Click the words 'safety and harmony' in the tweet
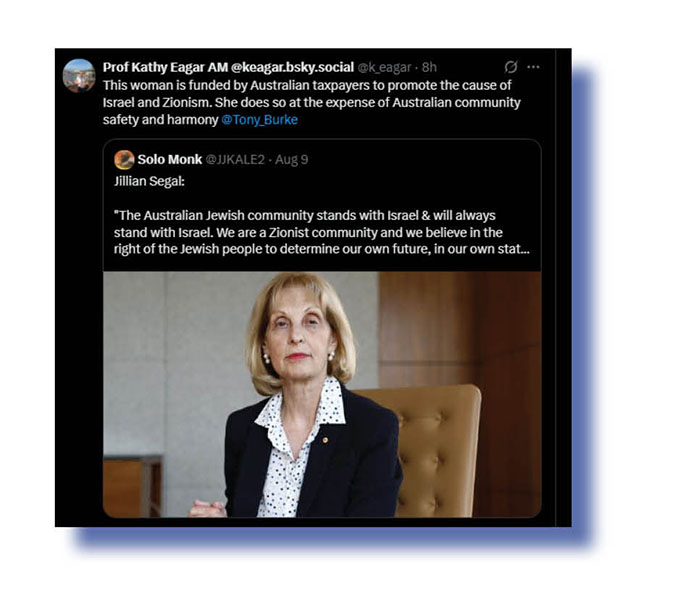 point(160,120)
